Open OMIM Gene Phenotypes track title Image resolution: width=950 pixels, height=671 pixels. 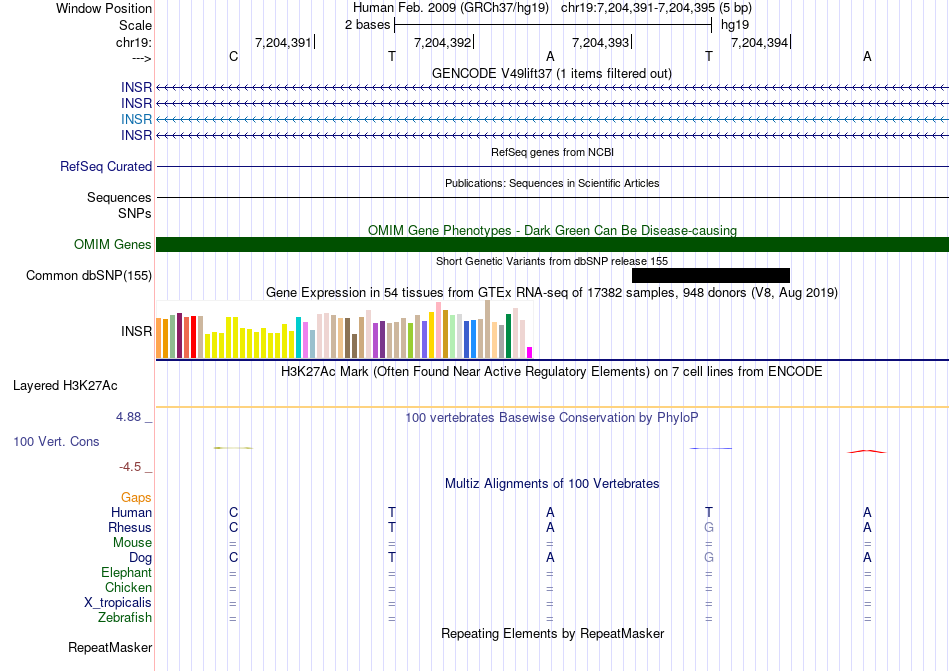point(552,230)
